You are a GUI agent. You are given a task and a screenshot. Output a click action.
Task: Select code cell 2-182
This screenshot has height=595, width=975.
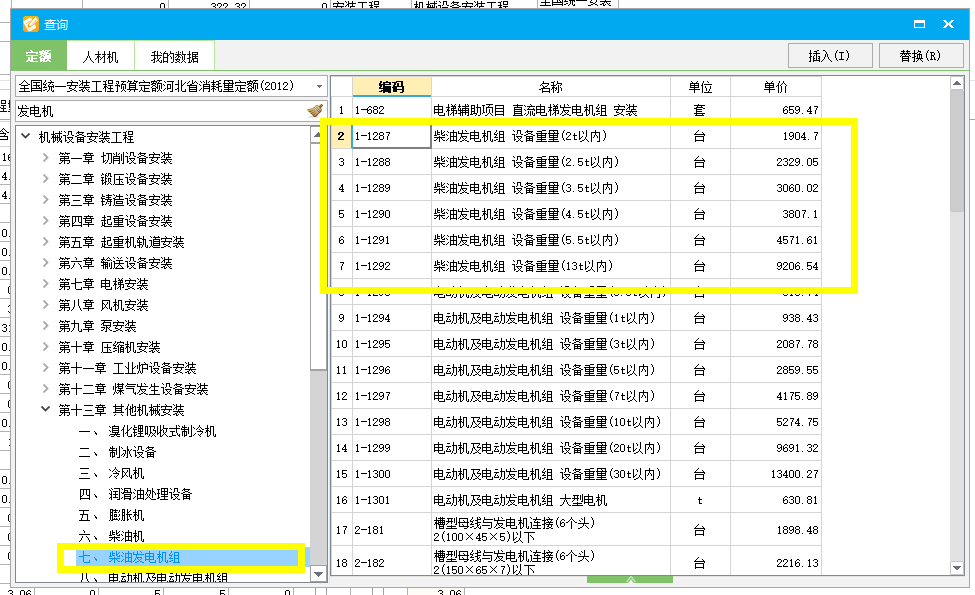point(392,563)
